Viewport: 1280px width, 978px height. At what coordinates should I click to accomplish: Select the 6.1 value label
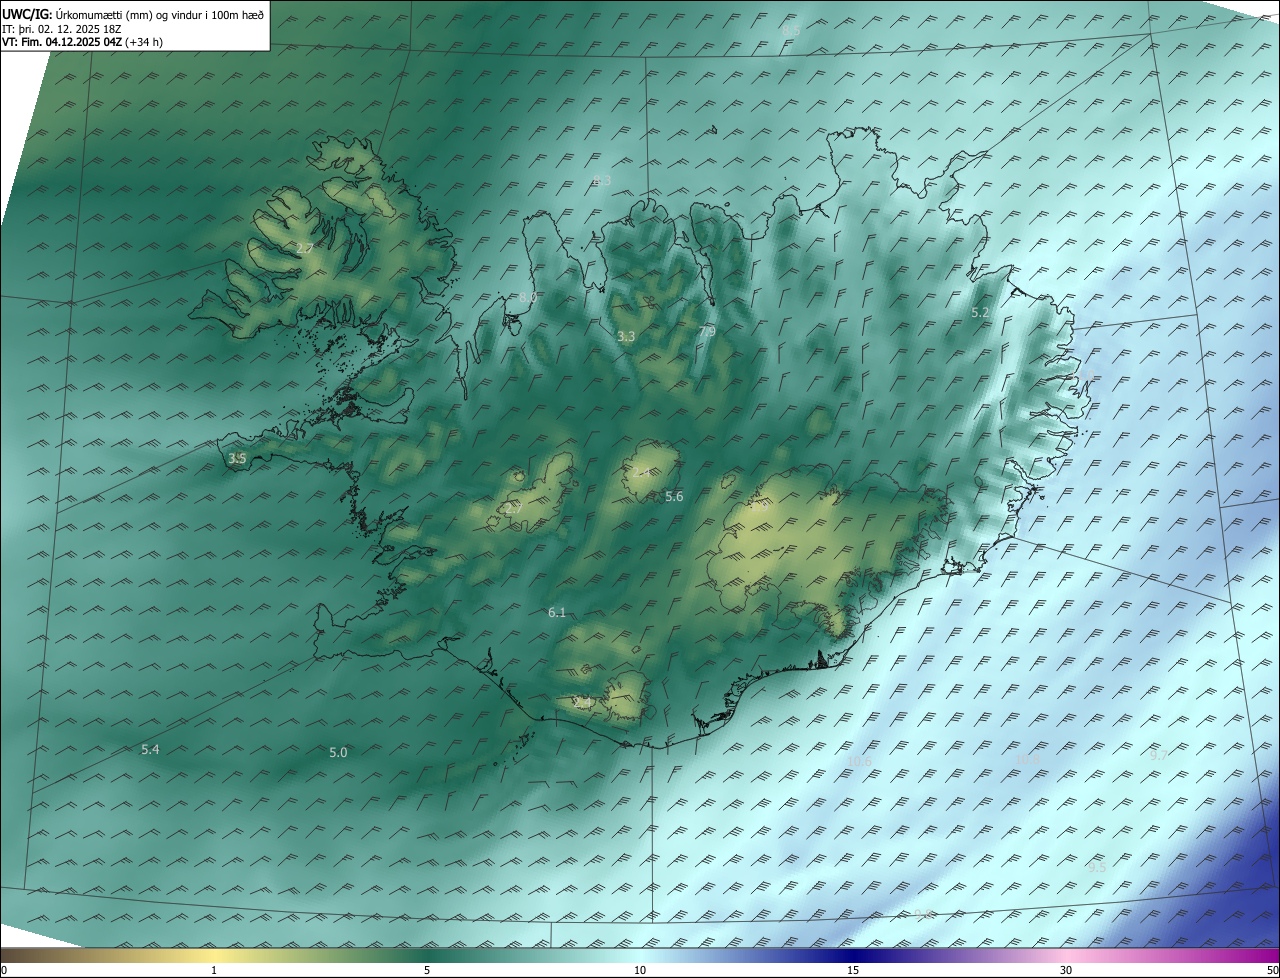pos(557,613)
